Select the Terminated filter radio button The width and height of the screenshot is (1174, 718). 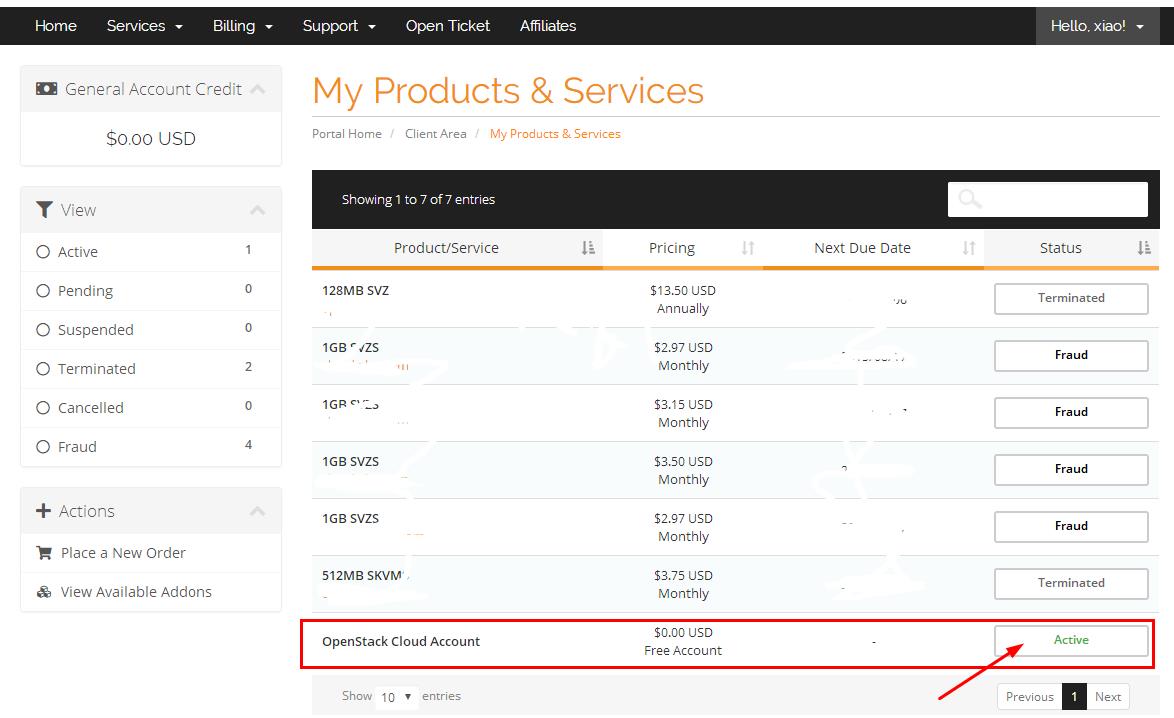point(43,368)
